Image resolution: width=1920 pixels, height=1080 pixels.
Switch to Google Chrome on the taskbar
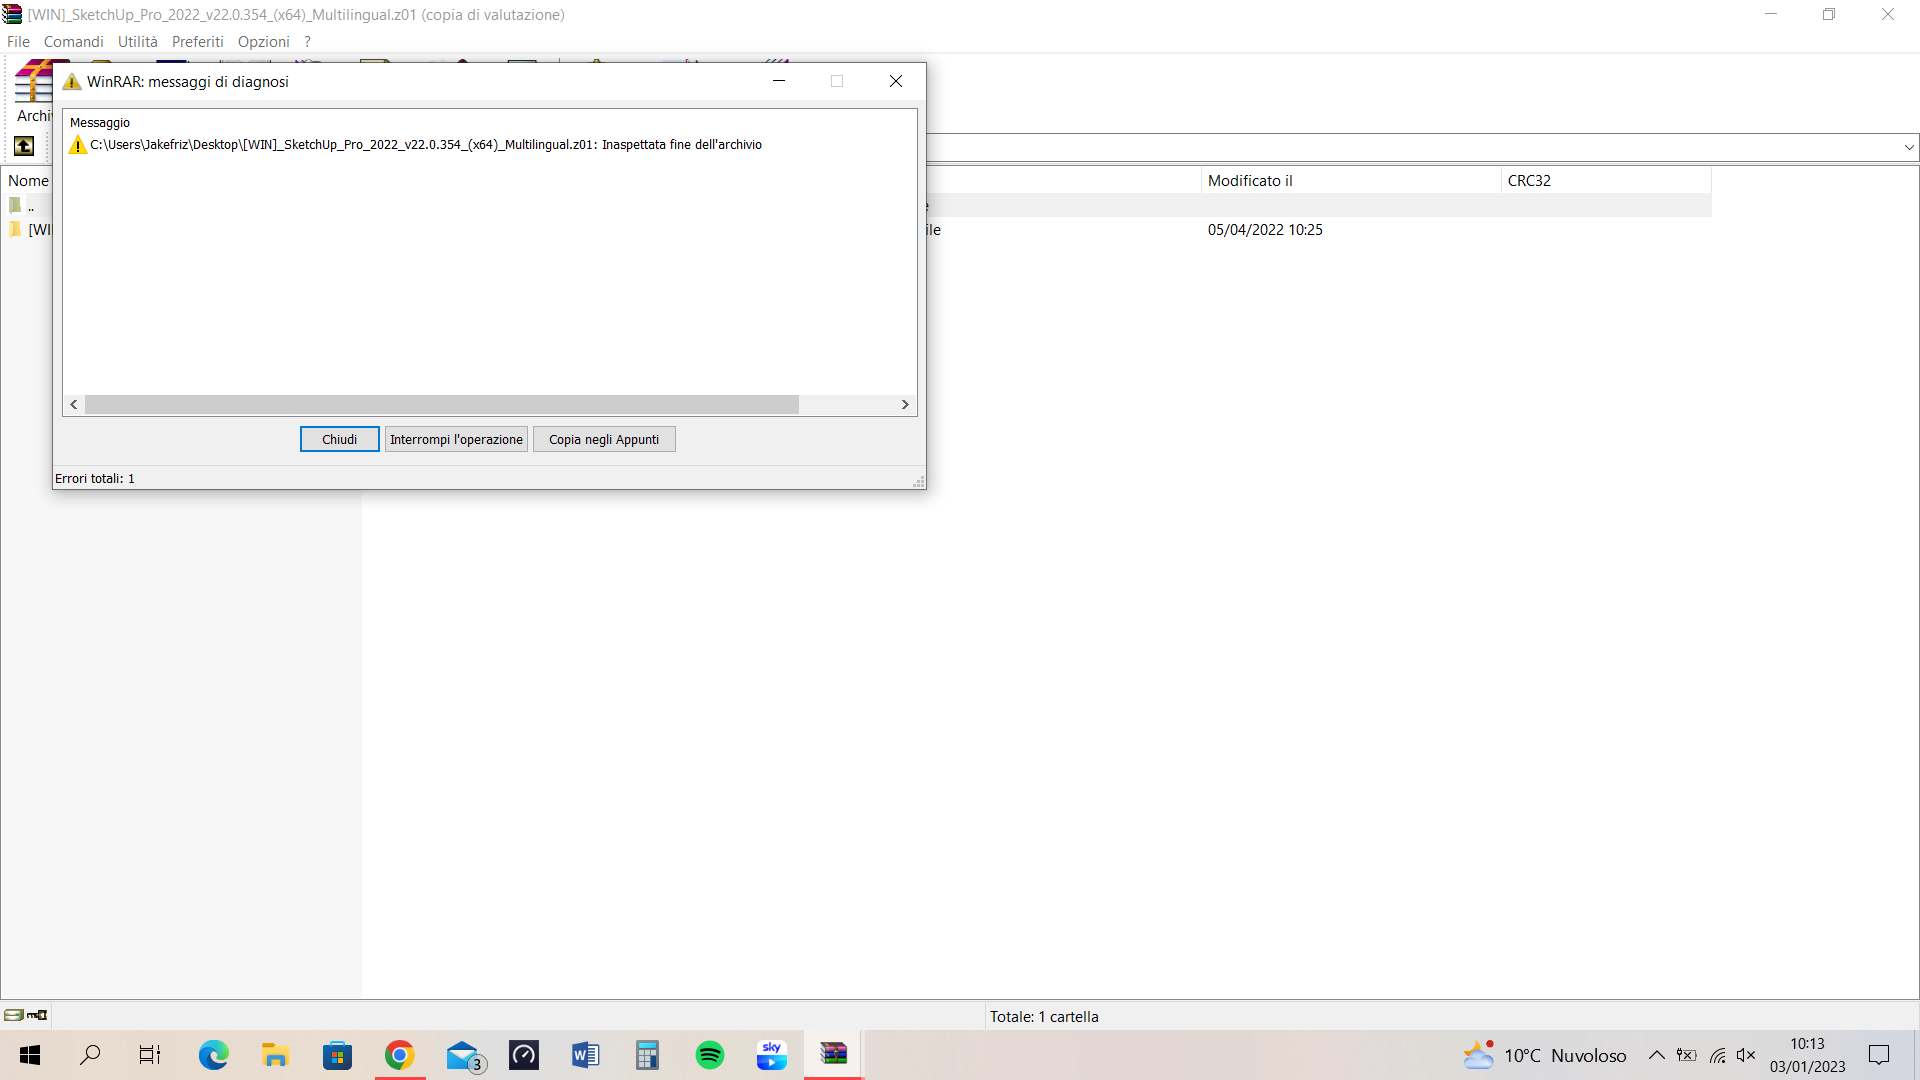[400, 1055]
